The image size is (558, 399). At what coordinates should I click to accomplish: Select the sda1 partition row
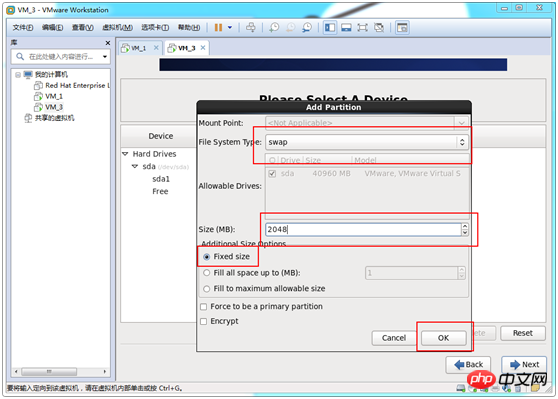161,179
